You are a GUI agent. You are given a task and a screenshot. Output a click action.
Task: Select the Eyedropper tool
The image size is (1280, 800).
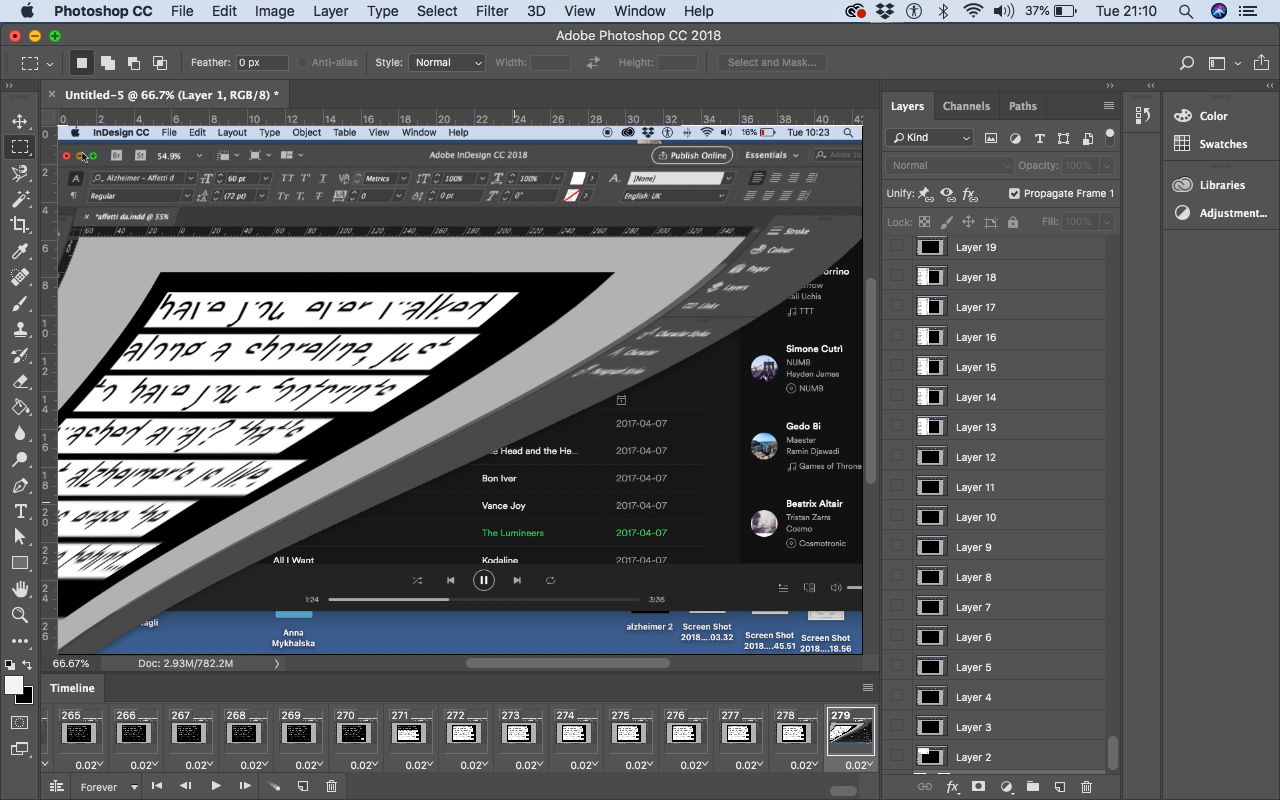pos(20,251)
